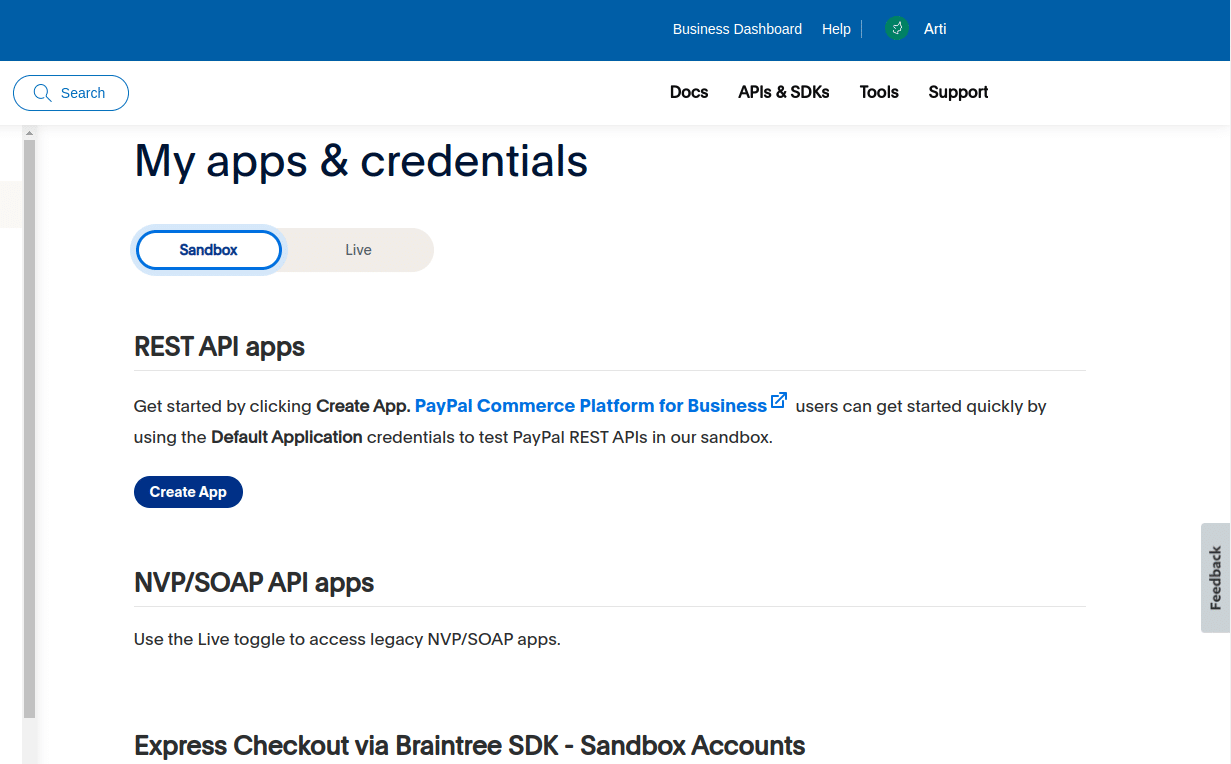Expand the Tools navigation menu
Viewport: 1231px width, 764px height.
879,92
